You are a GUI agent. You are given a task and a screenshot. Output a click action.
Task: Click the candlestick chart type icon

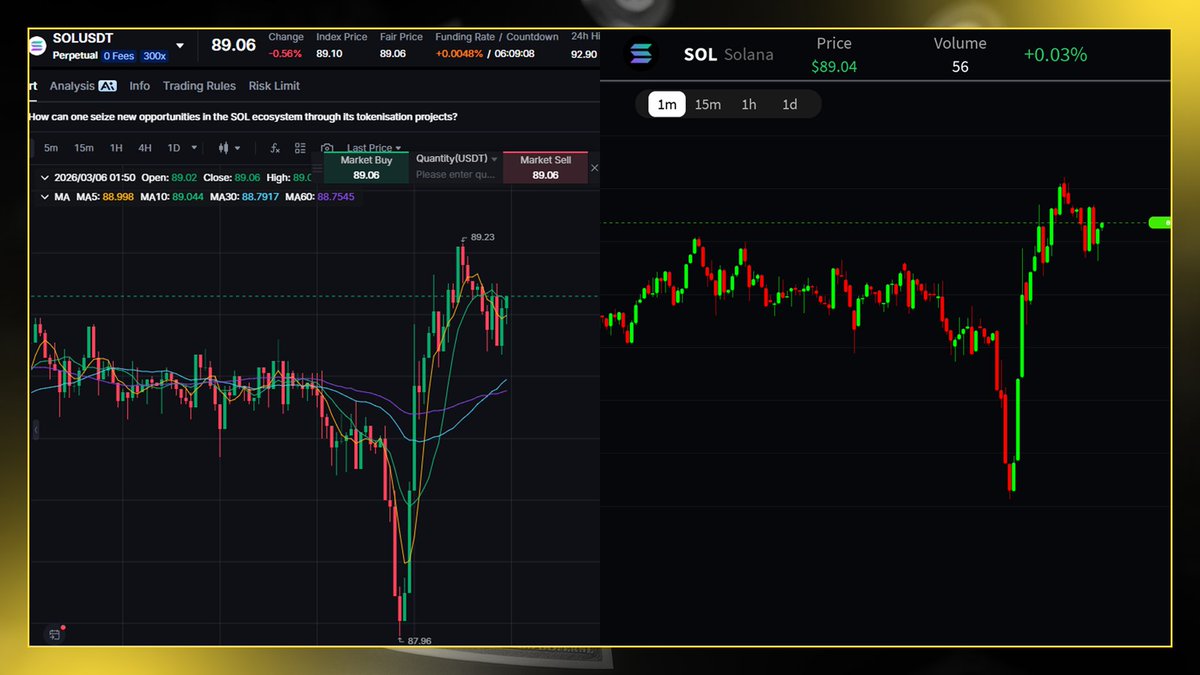(224, 148)
